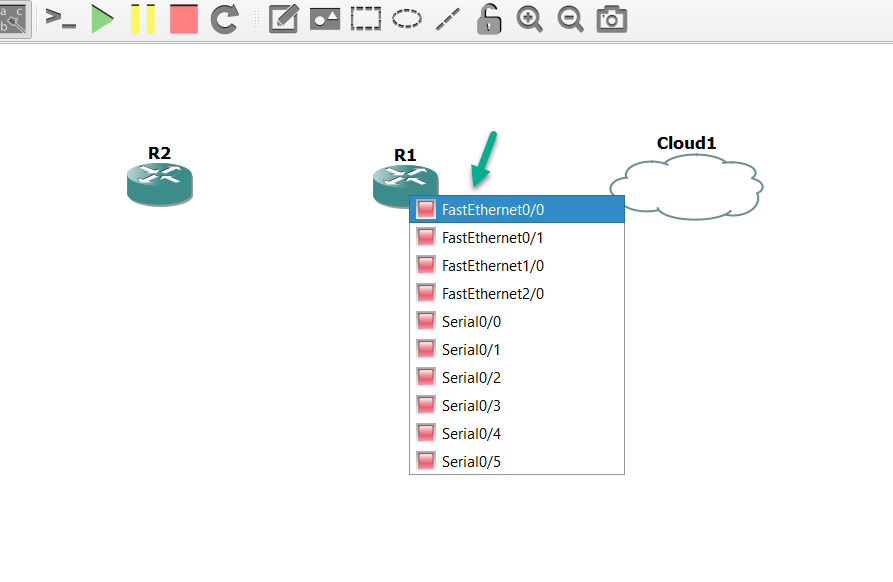
Task: Zoom out of the topology
Action: tap(571, 19)
